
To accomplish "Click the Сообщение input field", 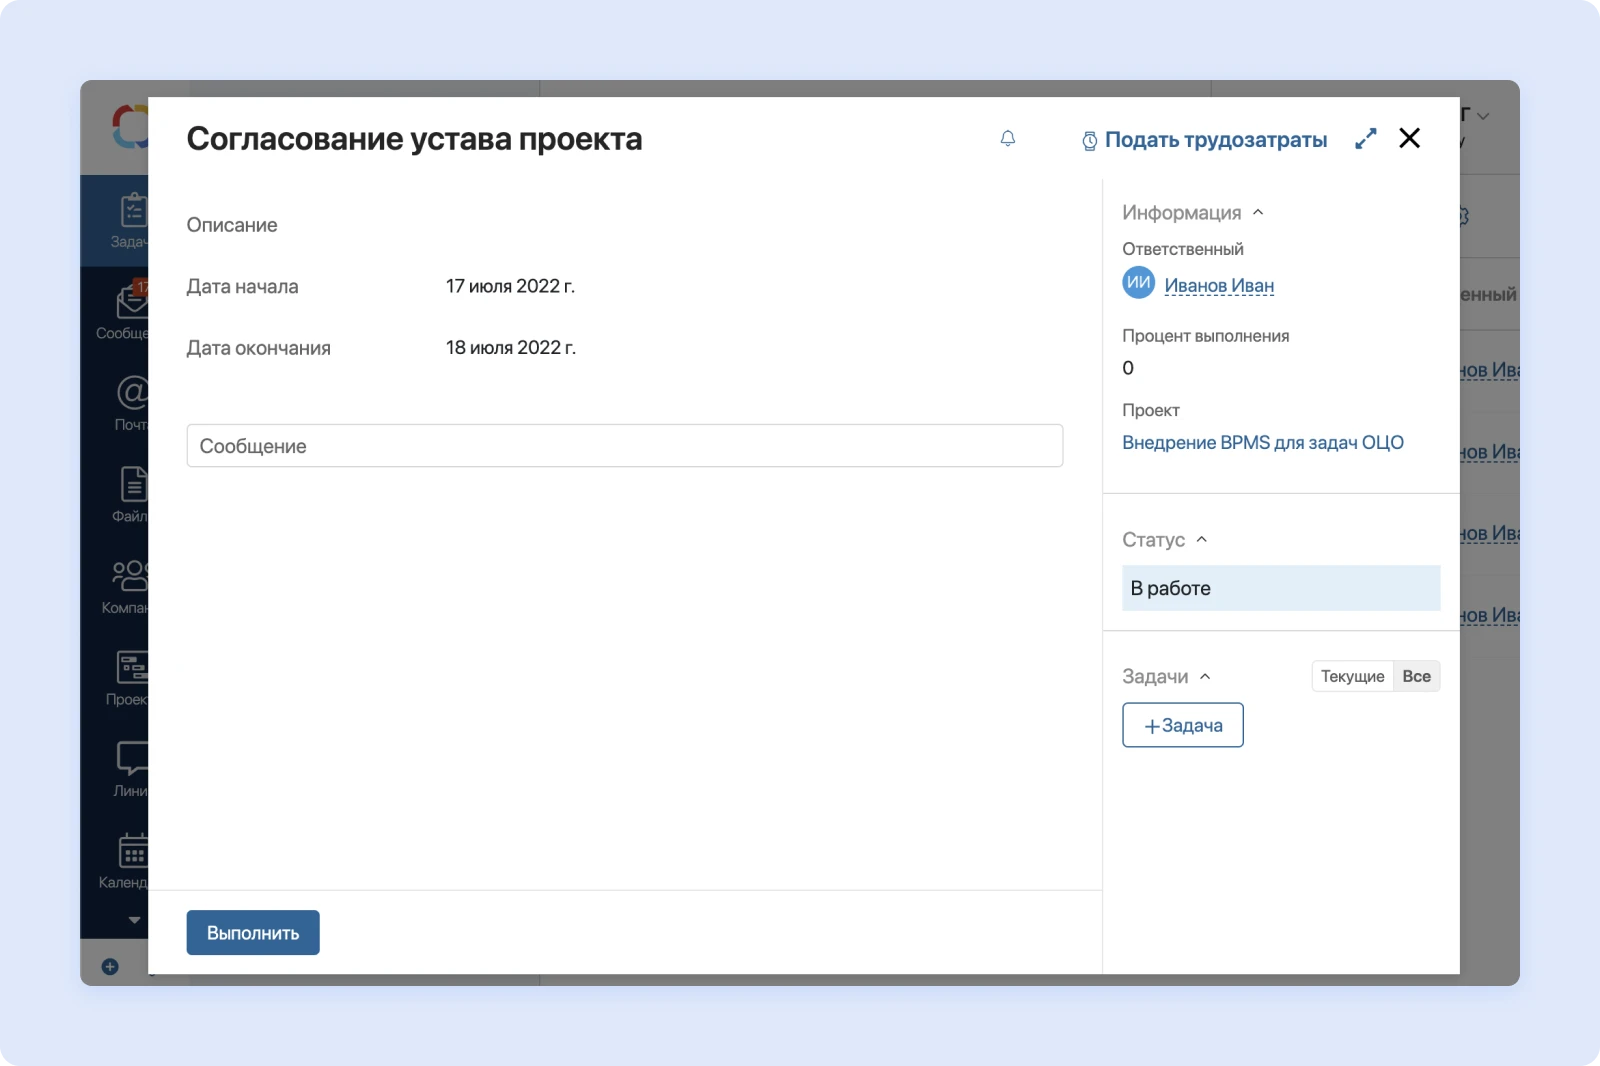I will click(624, 446).
